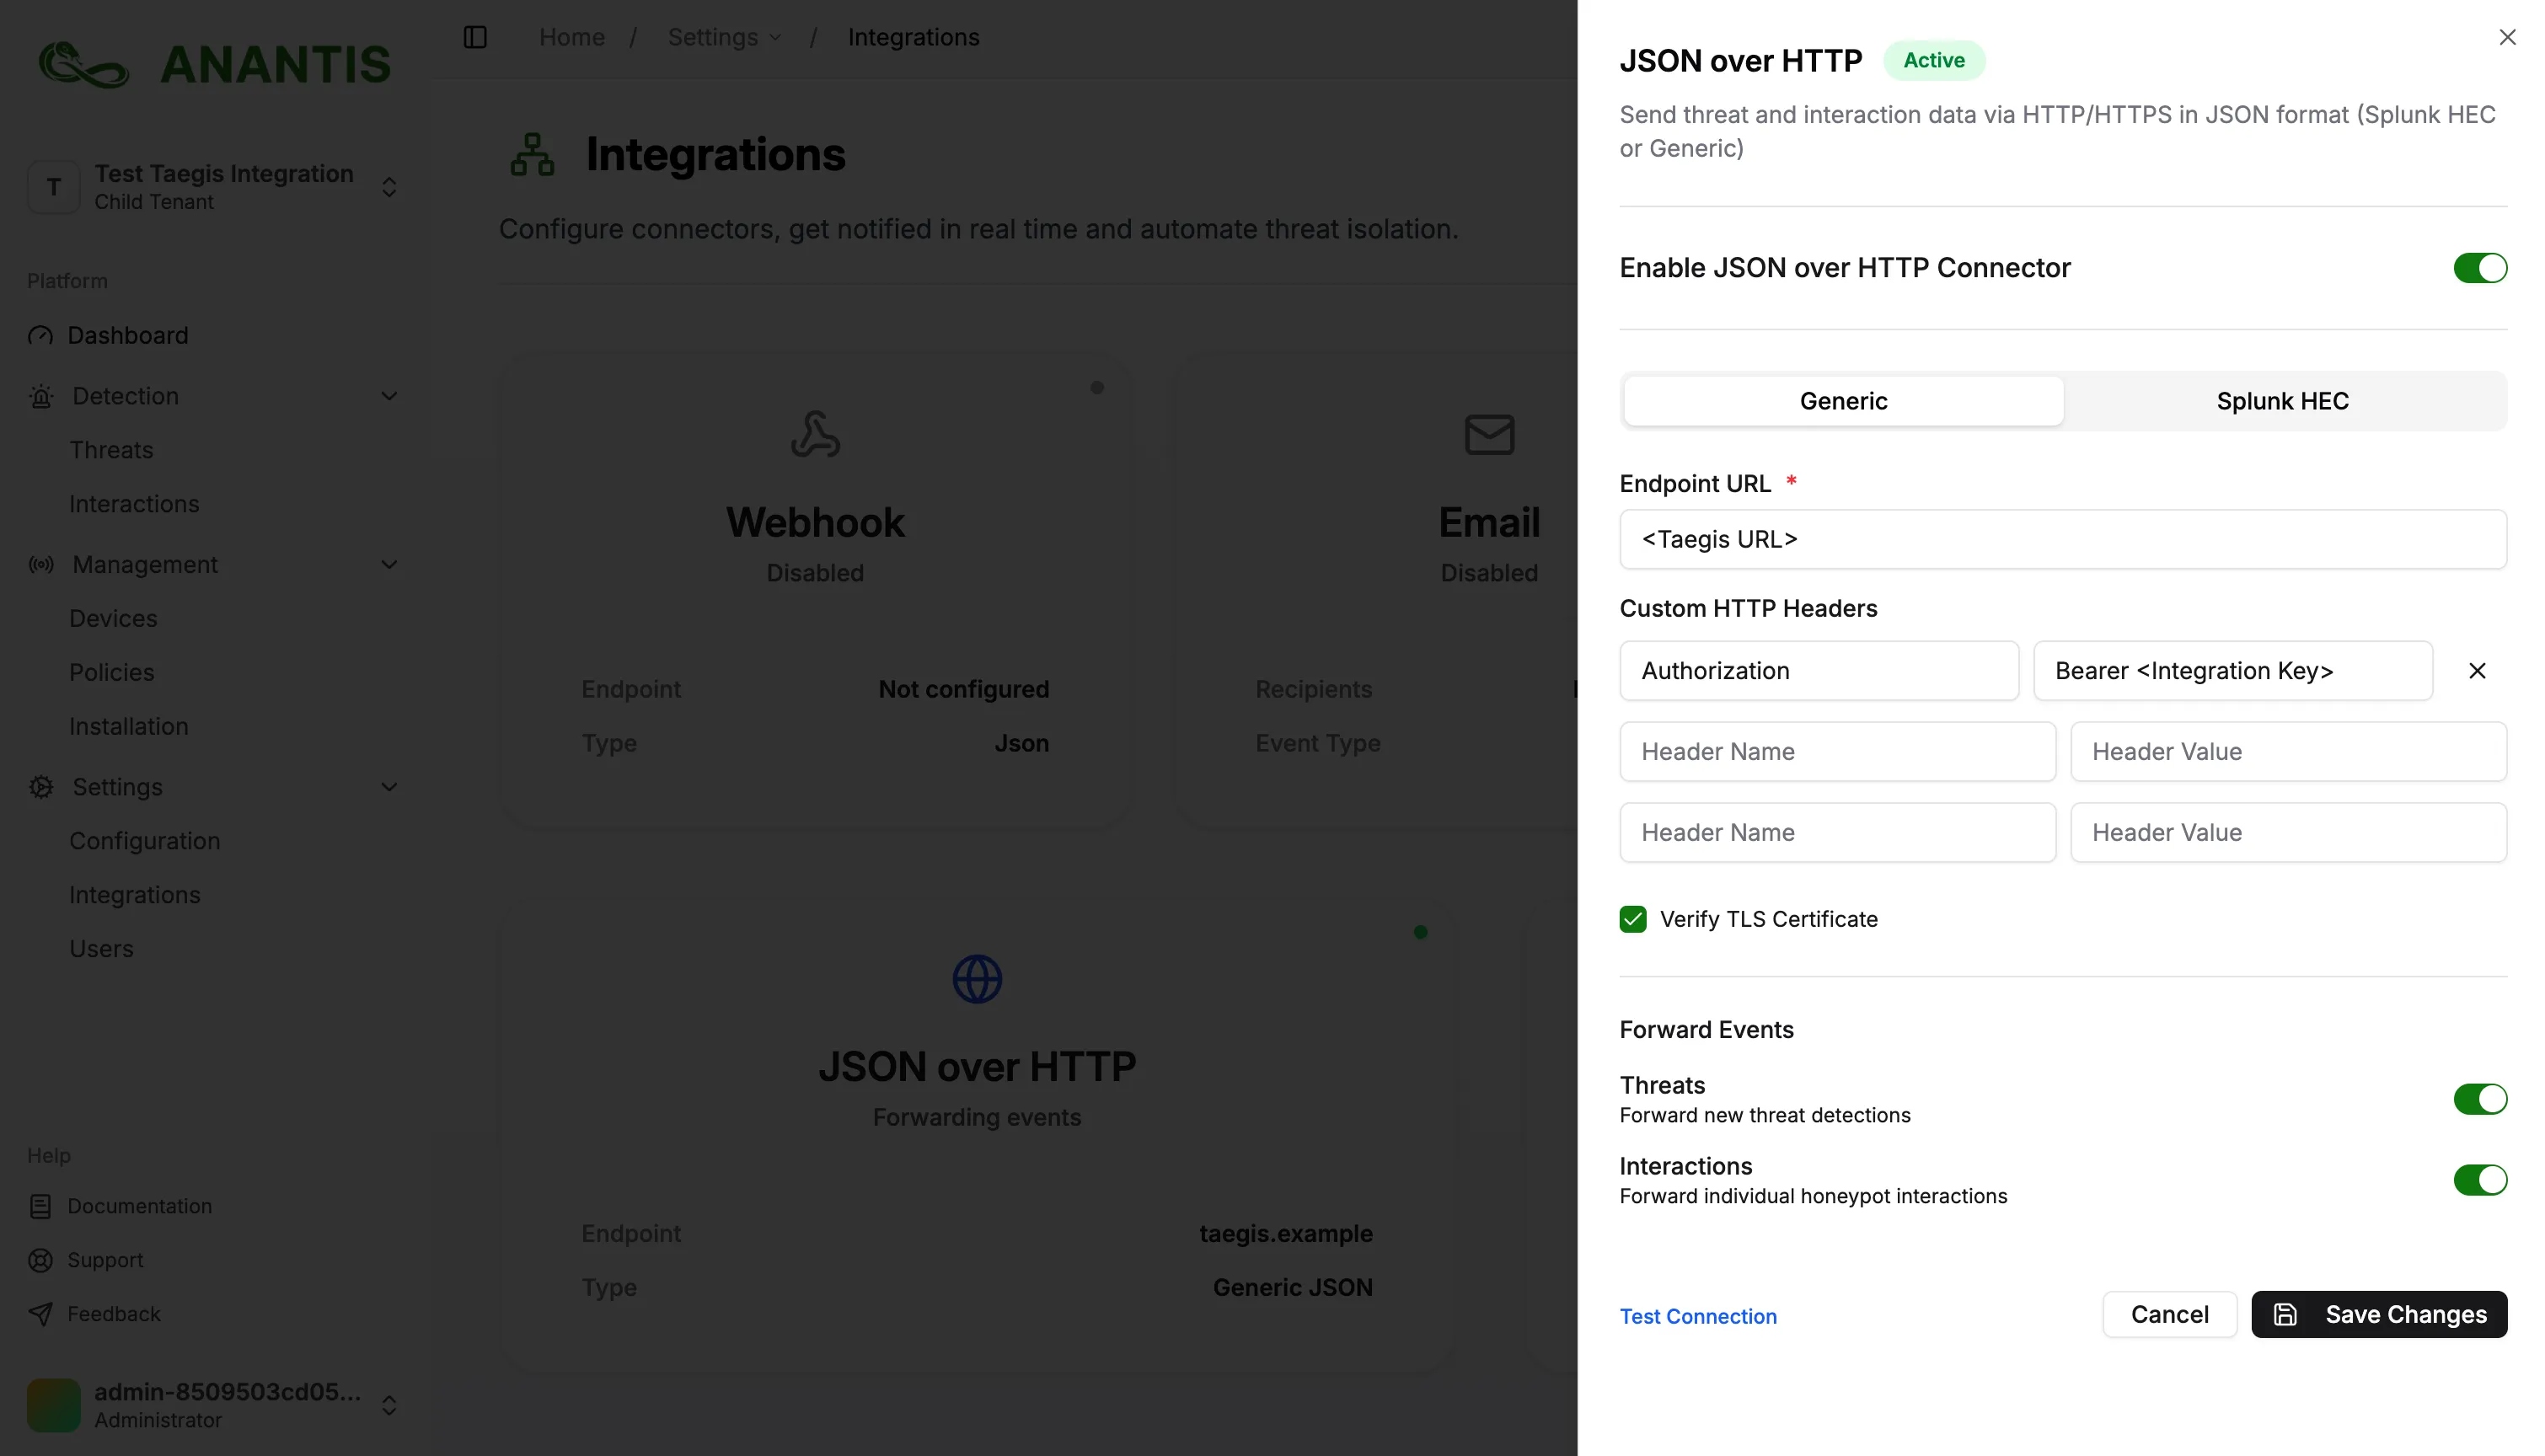Open the Test Taegis Integration tenant switcher
Viewport: 2545px width, 1456px height.
214,187
